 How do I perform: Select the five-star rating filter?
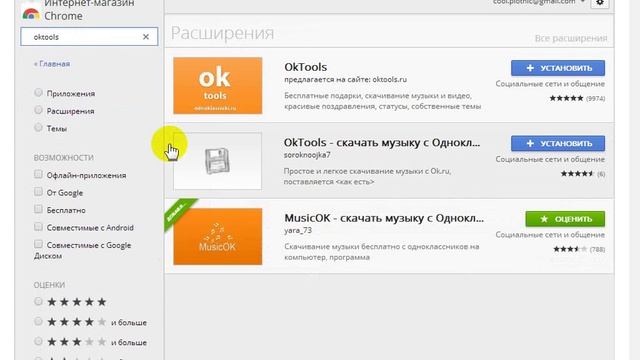click(38, 302)
